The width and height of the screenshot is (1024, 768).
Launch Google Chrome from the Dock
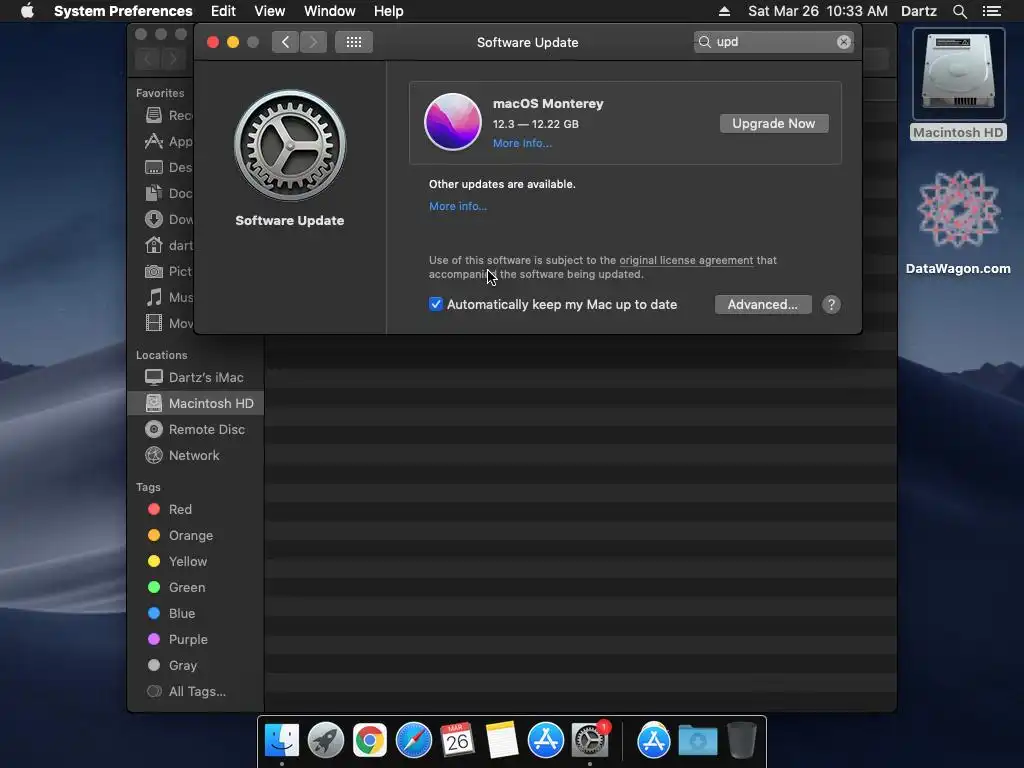point(370,741)
